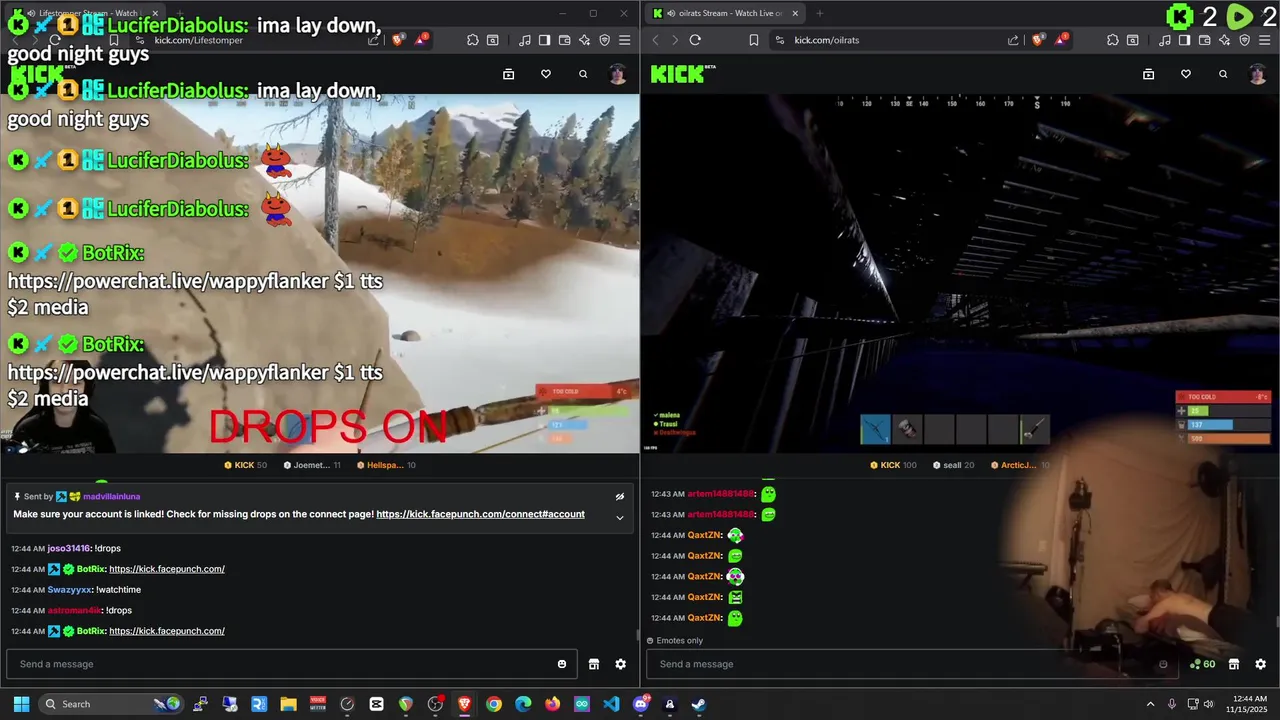This screenshot has width=1280, height=720.
Task: Open the 60 channel points button
Action: [1202, 664]
